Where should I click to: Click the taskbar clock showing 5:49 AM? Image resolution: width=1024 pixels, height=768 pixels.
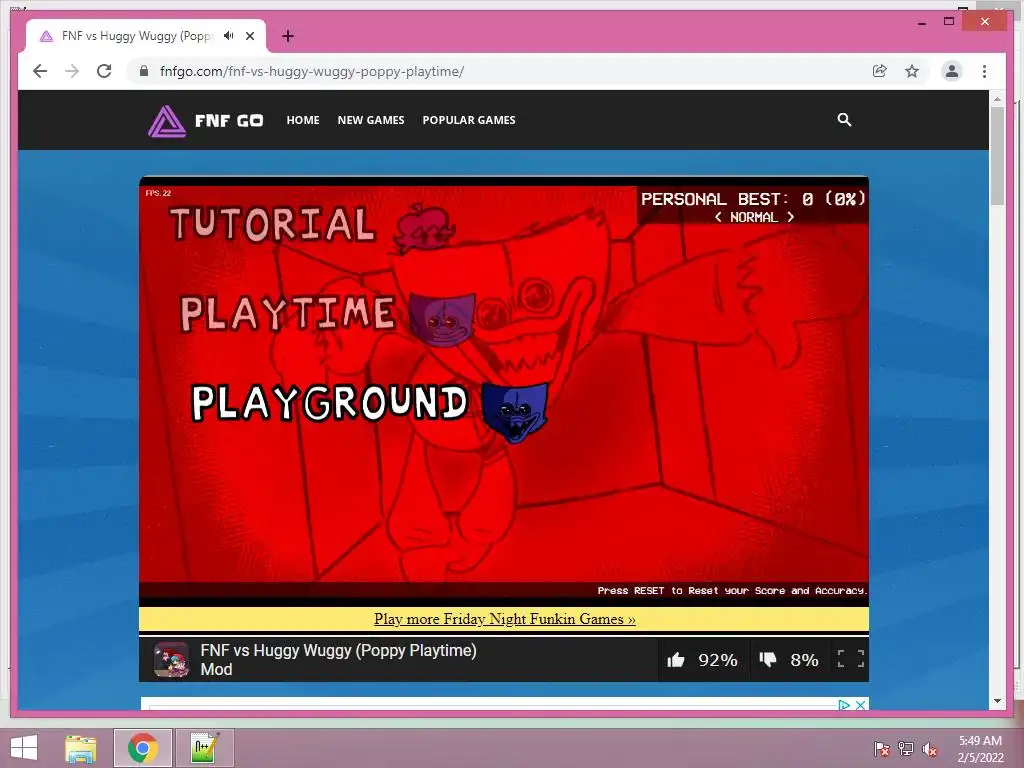point(980,748)
